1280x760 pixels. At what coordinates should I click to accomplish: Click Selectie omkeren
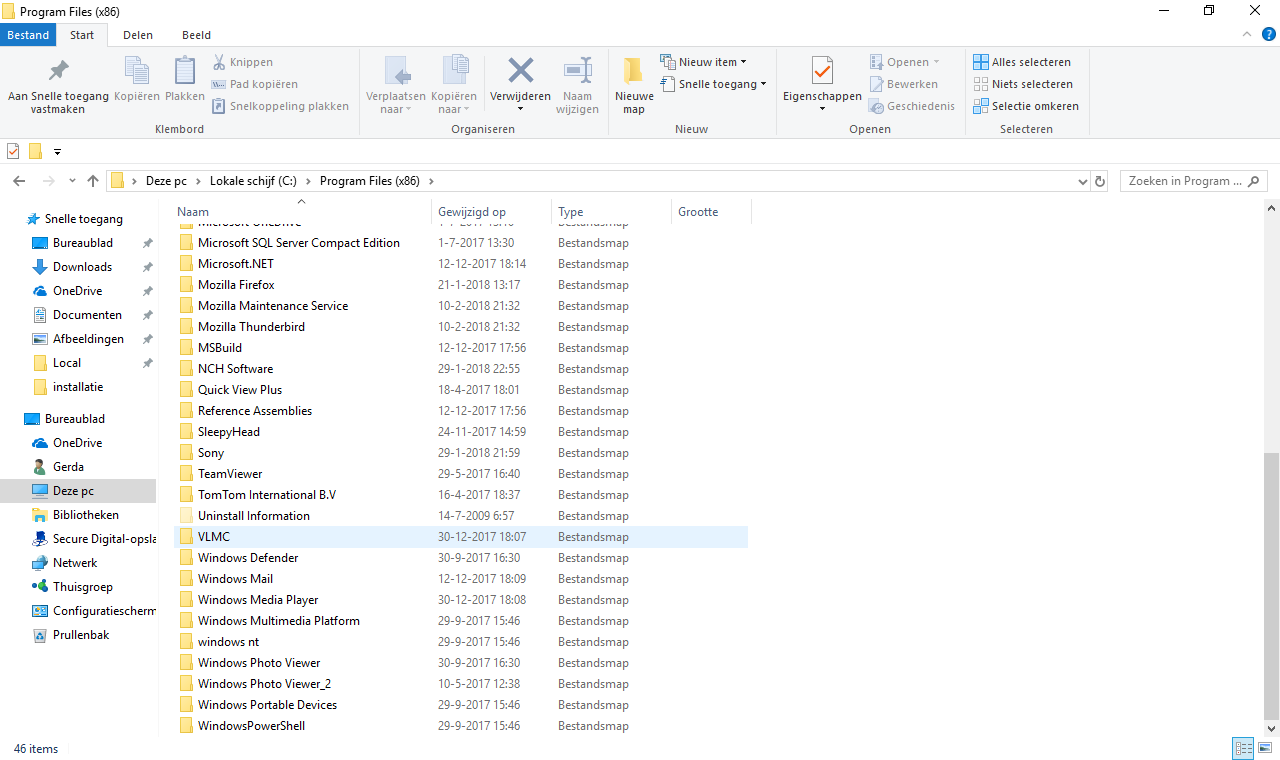tap(1025, 106)
